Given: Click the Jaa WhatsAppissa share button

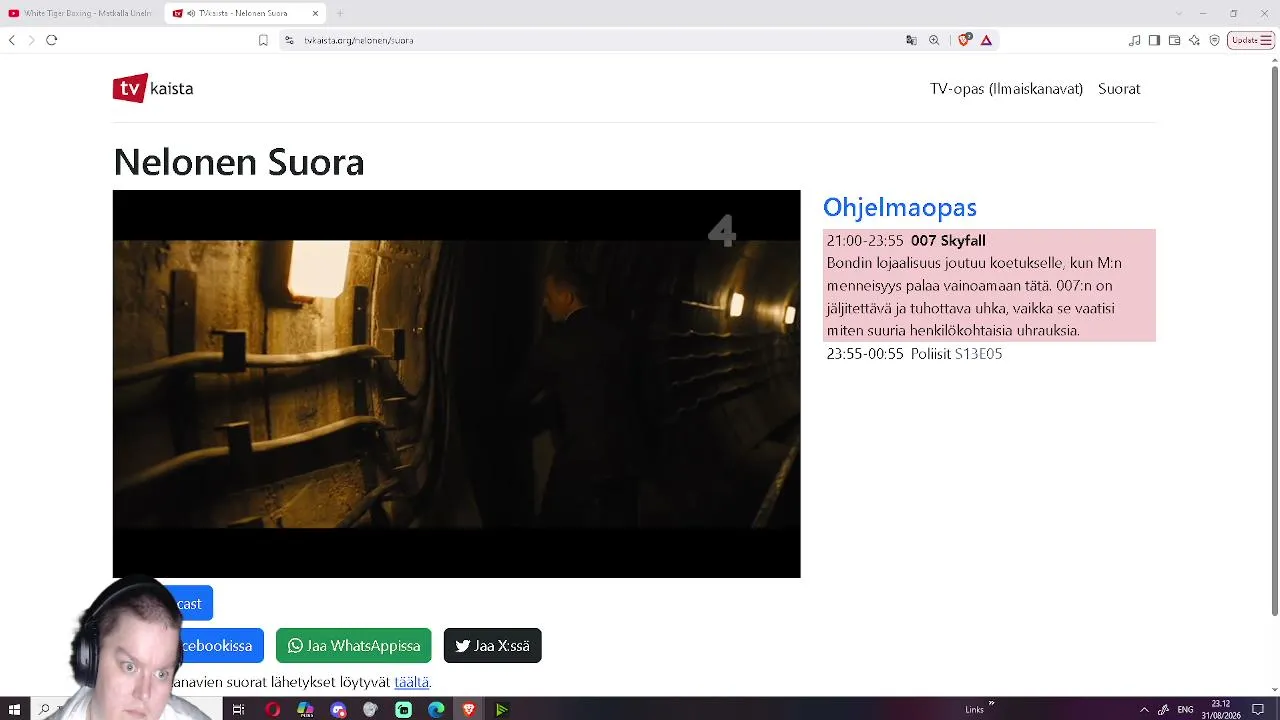Looking at the screenshot, I should tap(354, 646).
